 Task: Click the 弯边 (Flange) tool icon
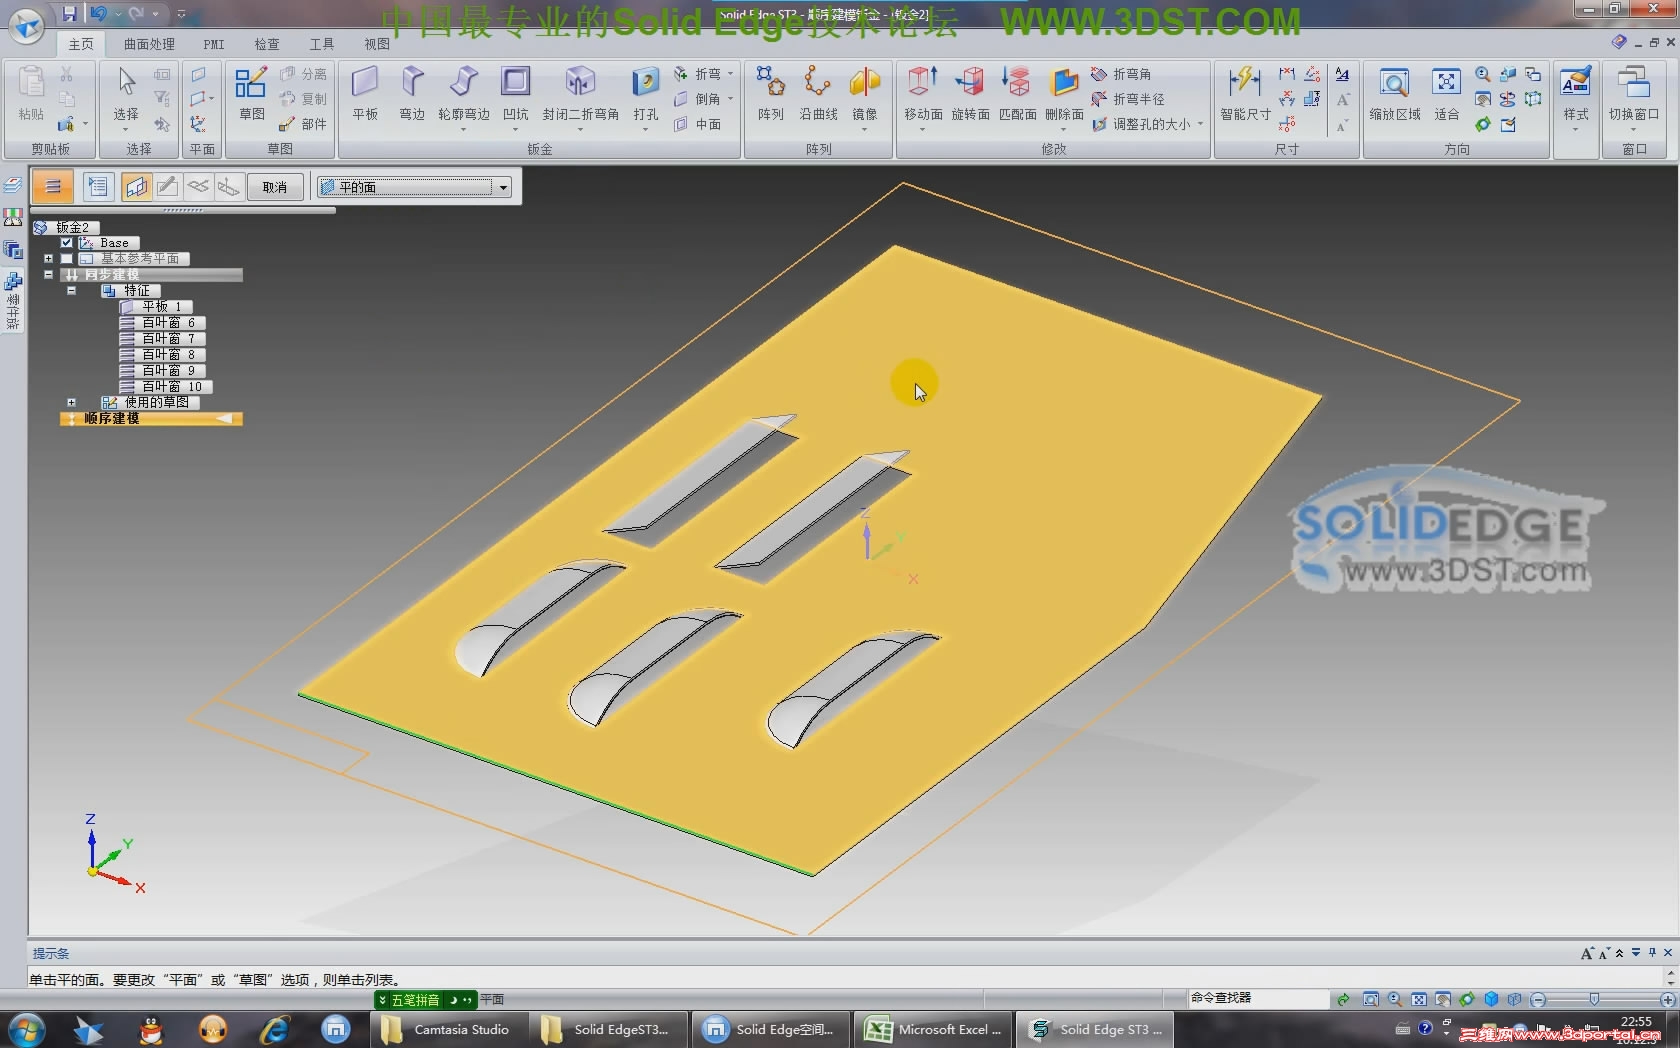click(x=412, y=93)
